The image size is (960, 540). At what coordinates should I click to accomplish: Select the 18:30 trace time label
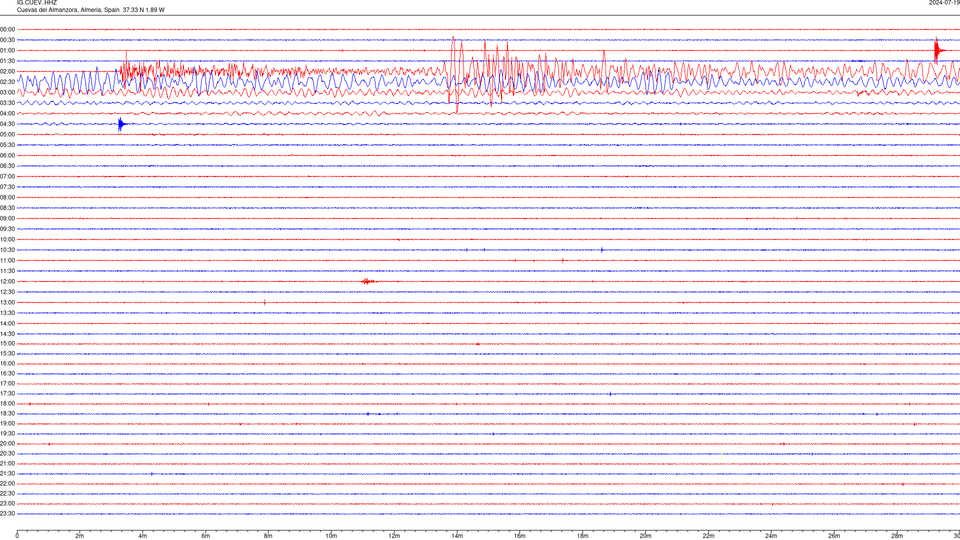[x=7, y=413]
